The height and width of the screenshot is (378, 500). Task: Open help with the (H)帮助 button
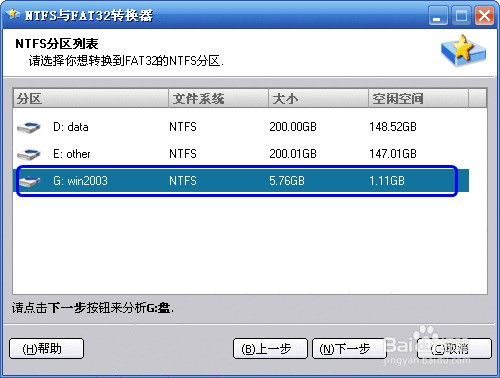pyautogui.click(x=46, y=349)
